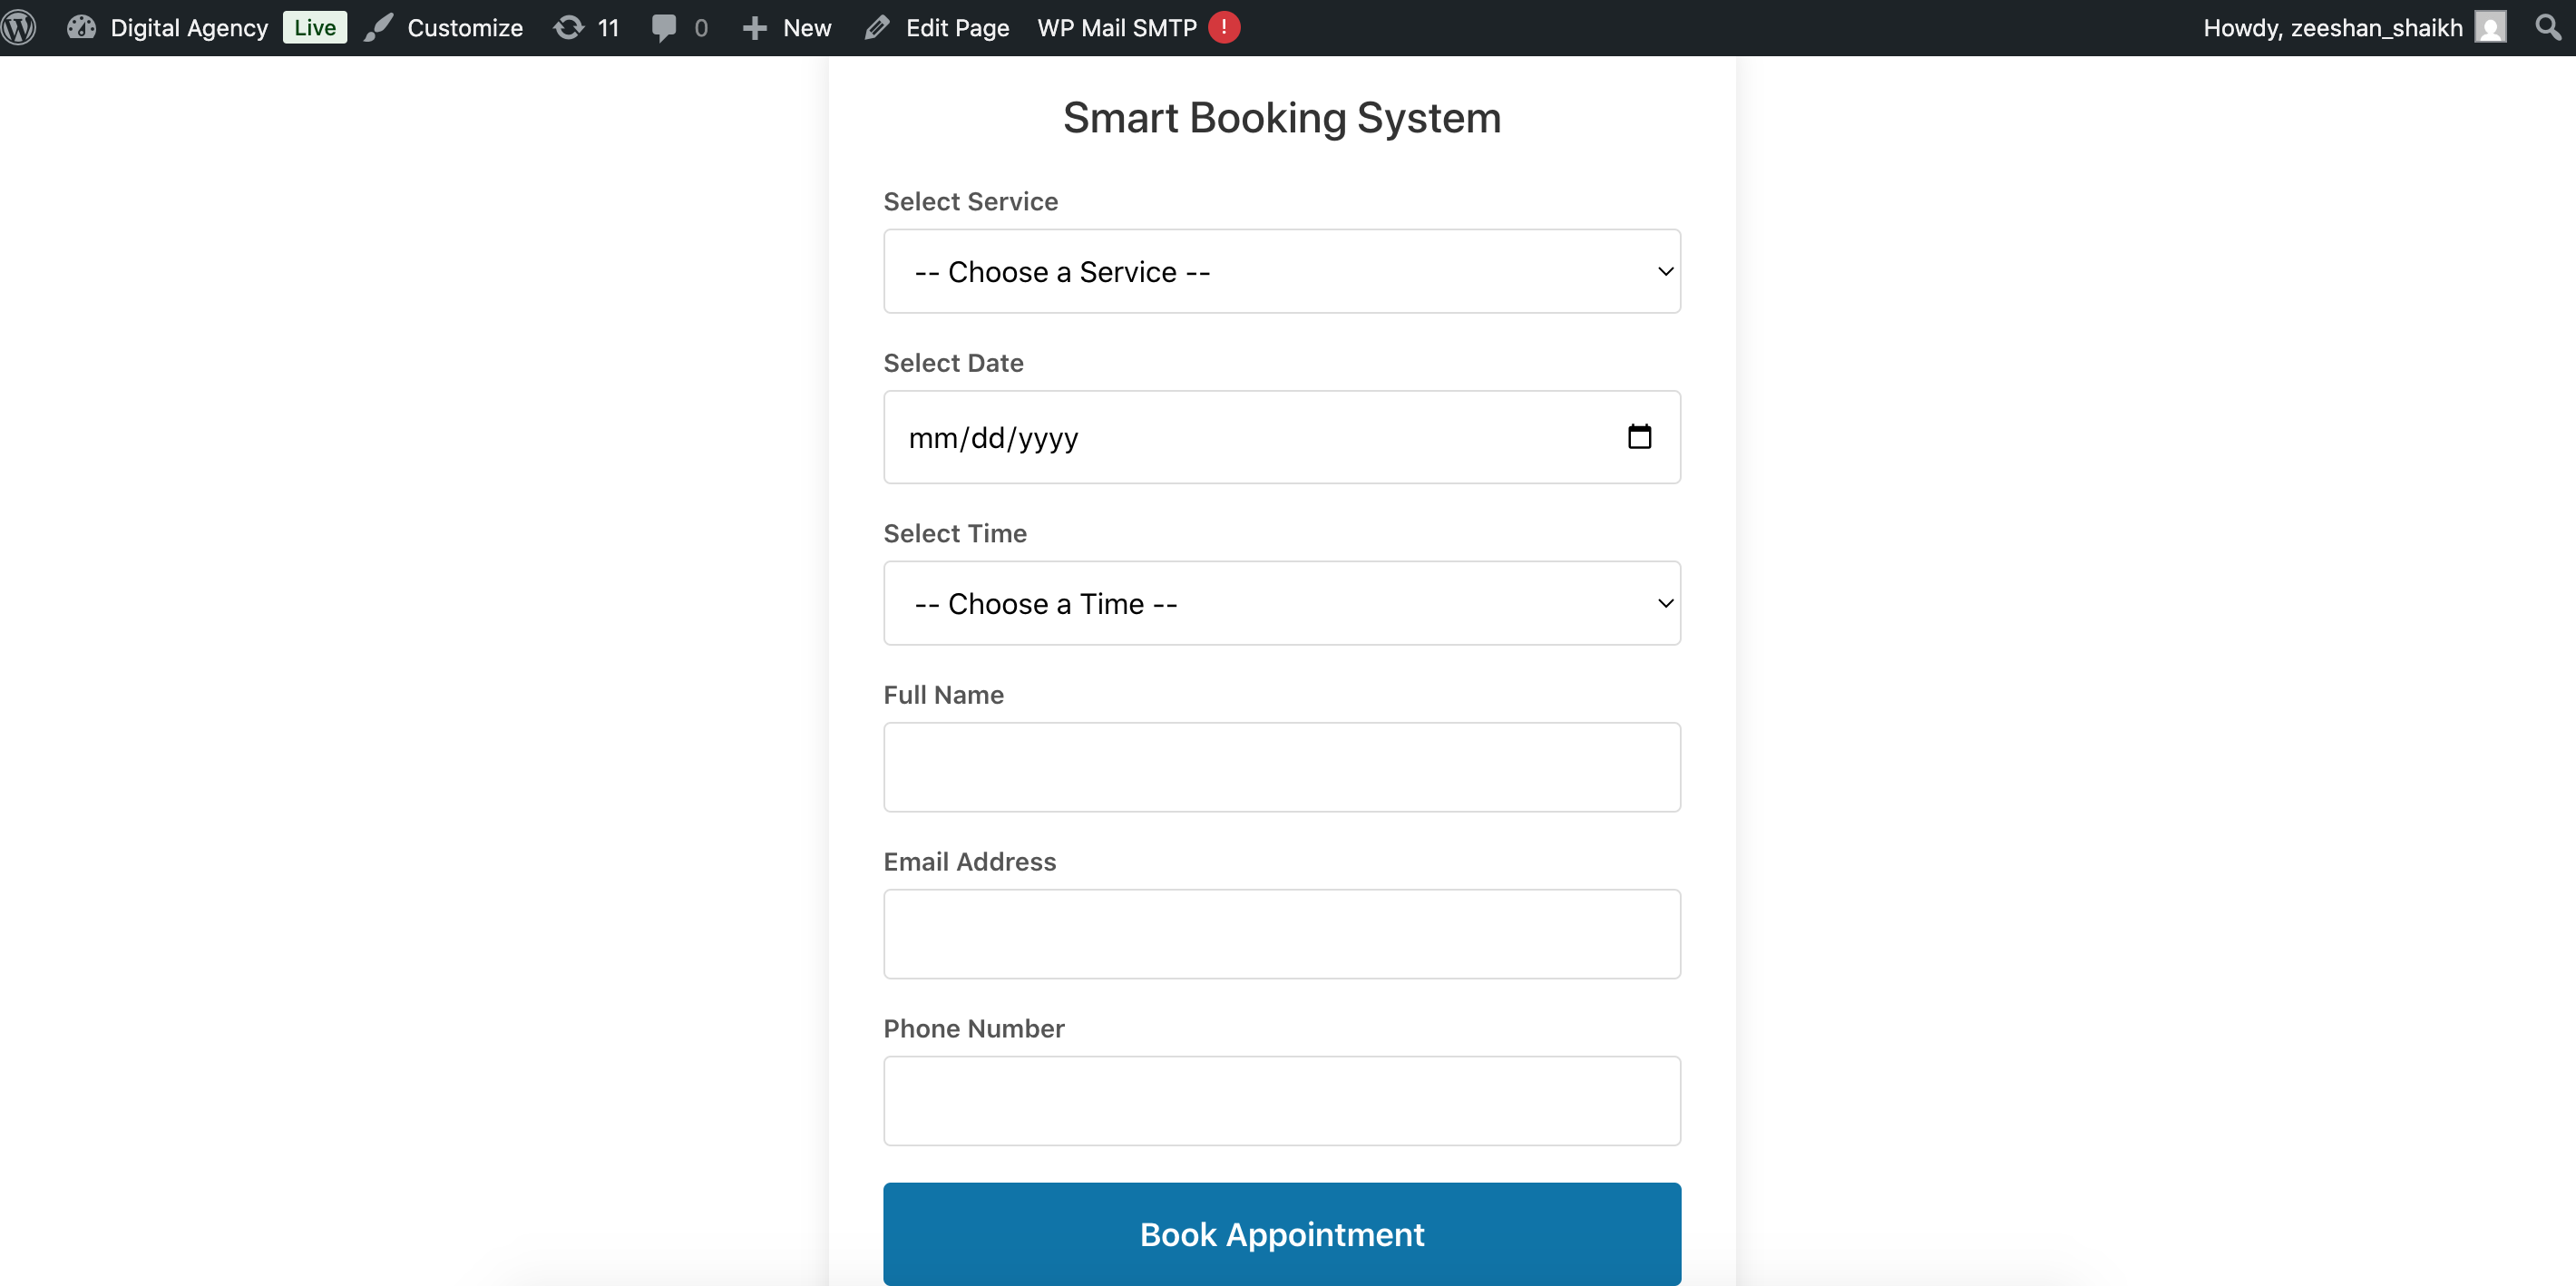Click the plus icon beside New
Screen dimensions: 2576x1286
[x=755, y=28]
